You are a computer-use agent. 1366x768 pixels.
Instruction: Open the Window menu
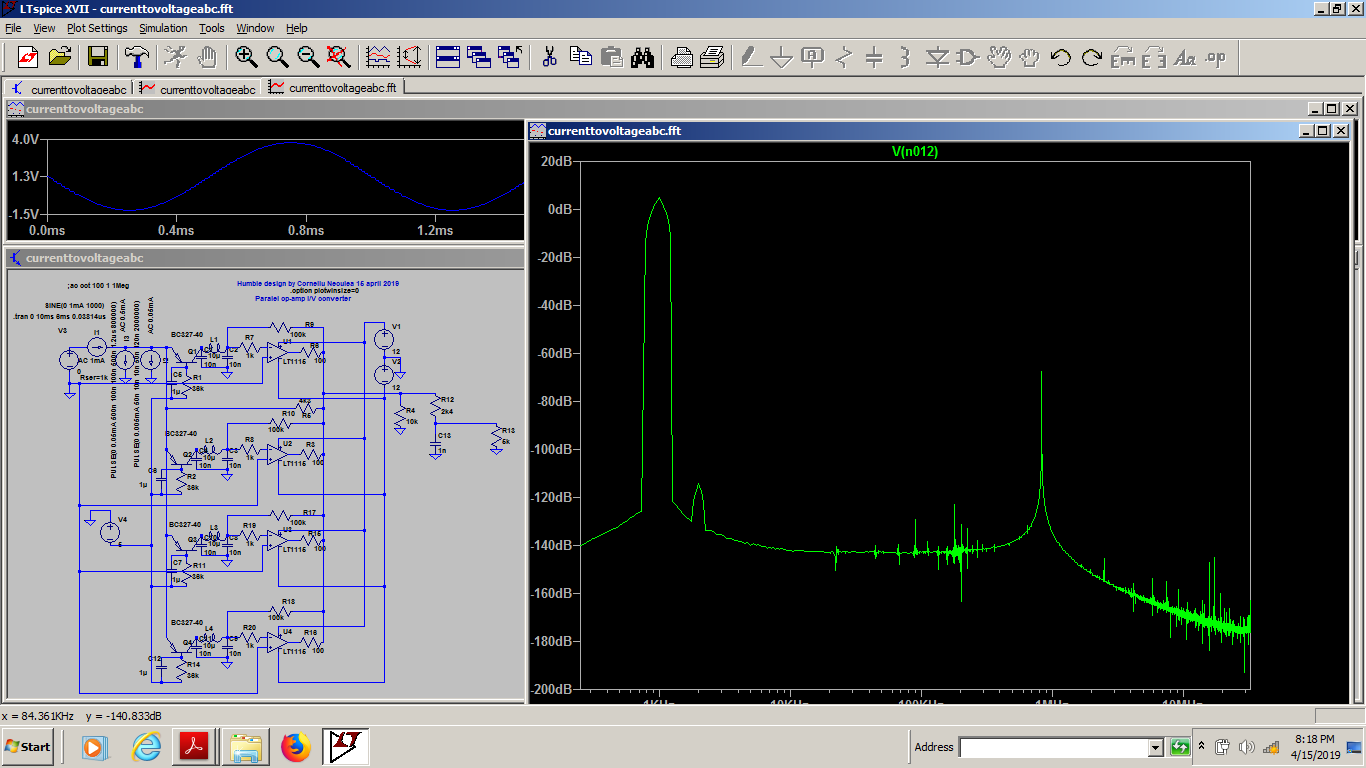click(256, 28)
